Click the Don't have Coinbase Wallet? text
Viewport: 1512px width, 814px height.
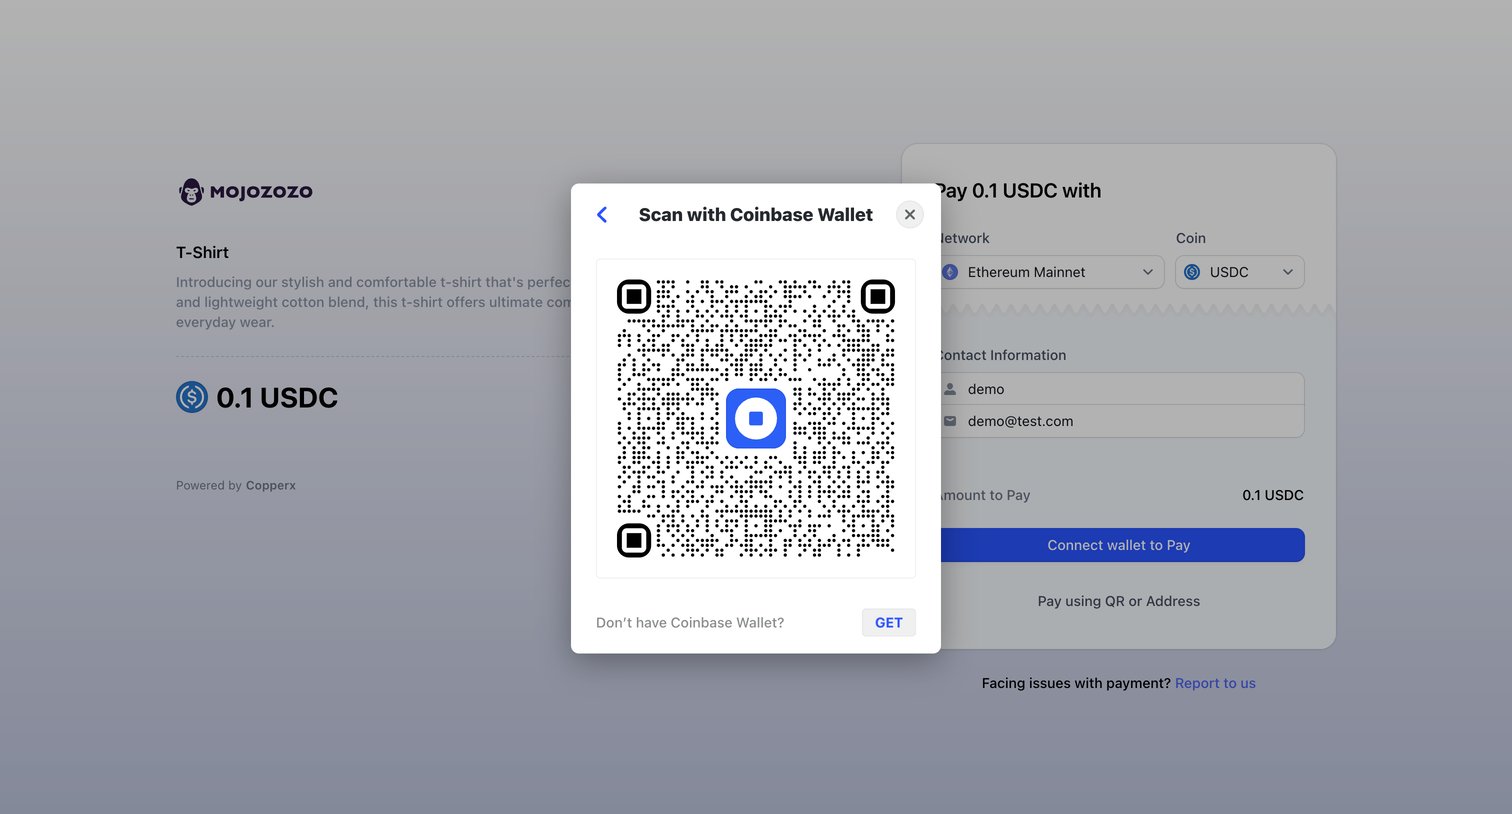[690, 622]
